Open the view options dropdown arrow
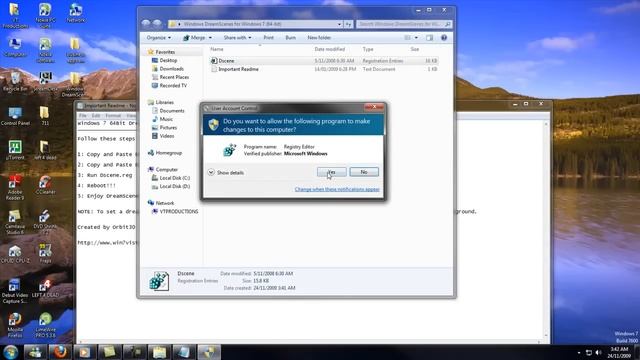640x360 pixels. (x=416, y=38)
